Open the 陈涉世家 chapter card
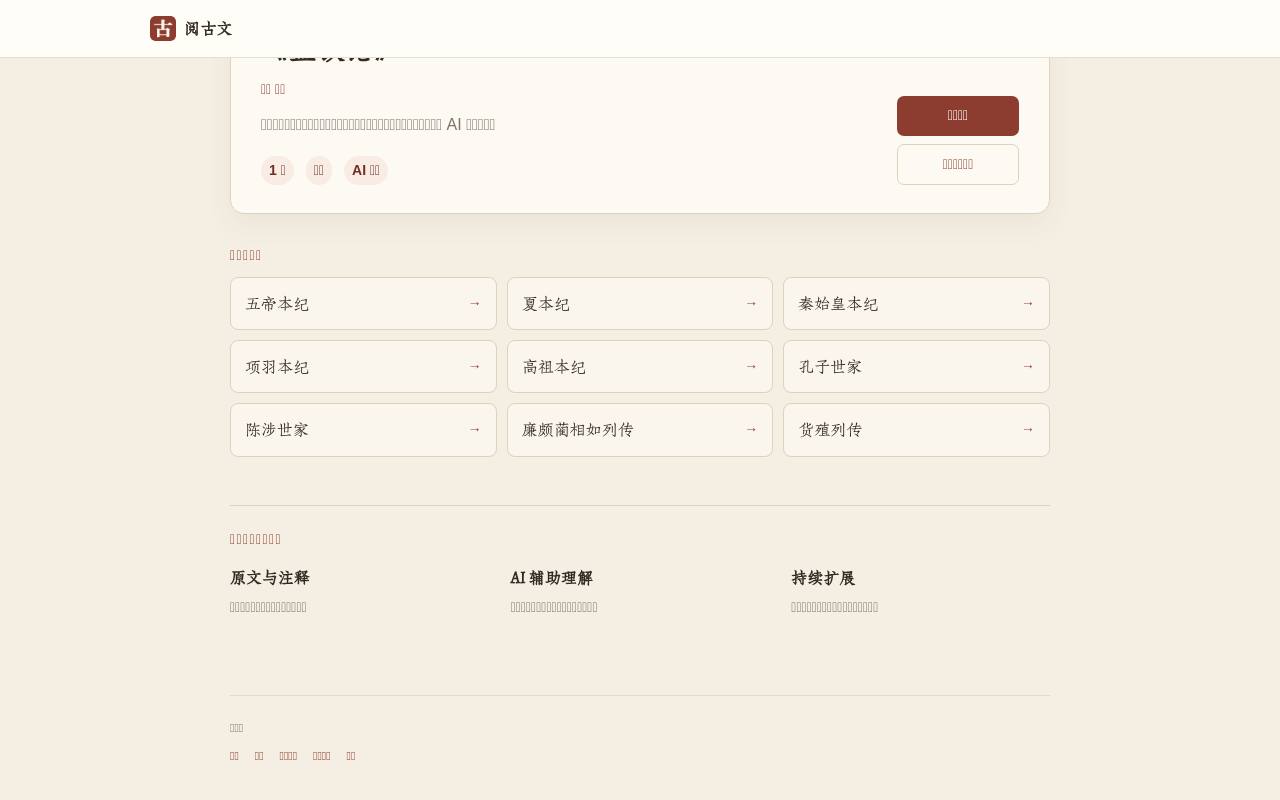The height and width of the screenshot is (800, 1280). 363,430
